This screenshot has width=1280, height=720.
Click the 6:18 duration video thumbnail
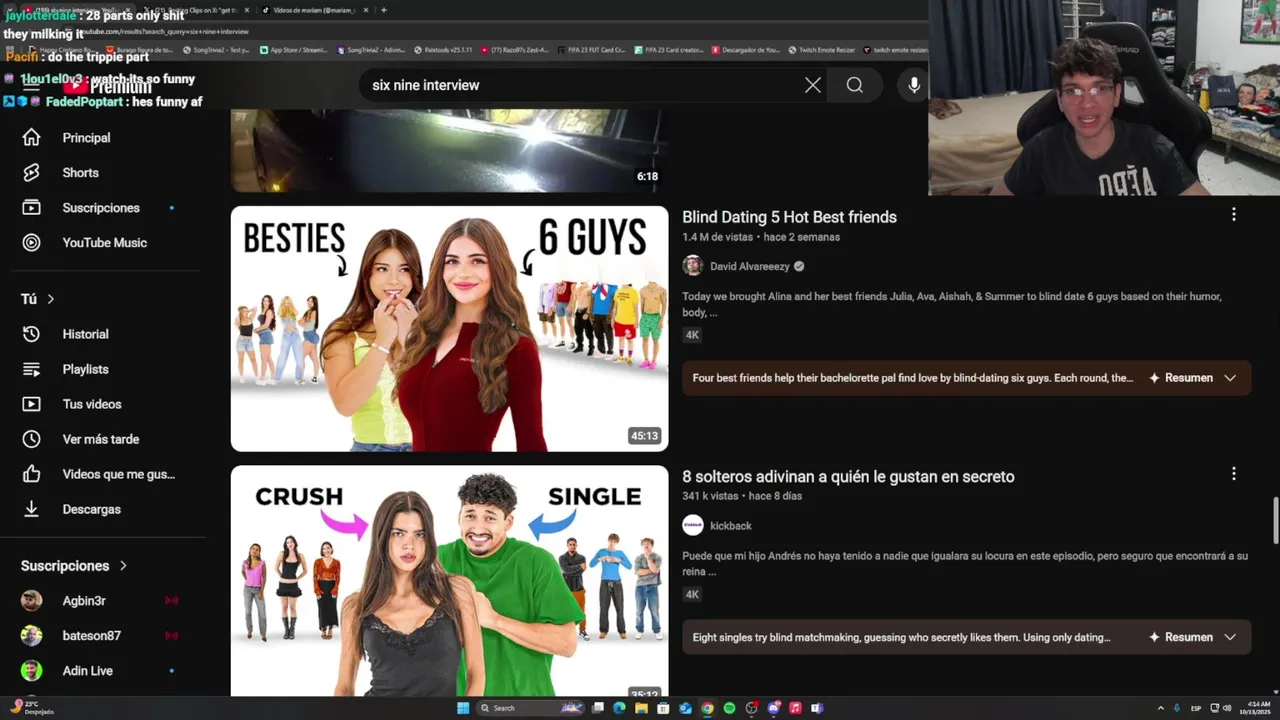449,150
